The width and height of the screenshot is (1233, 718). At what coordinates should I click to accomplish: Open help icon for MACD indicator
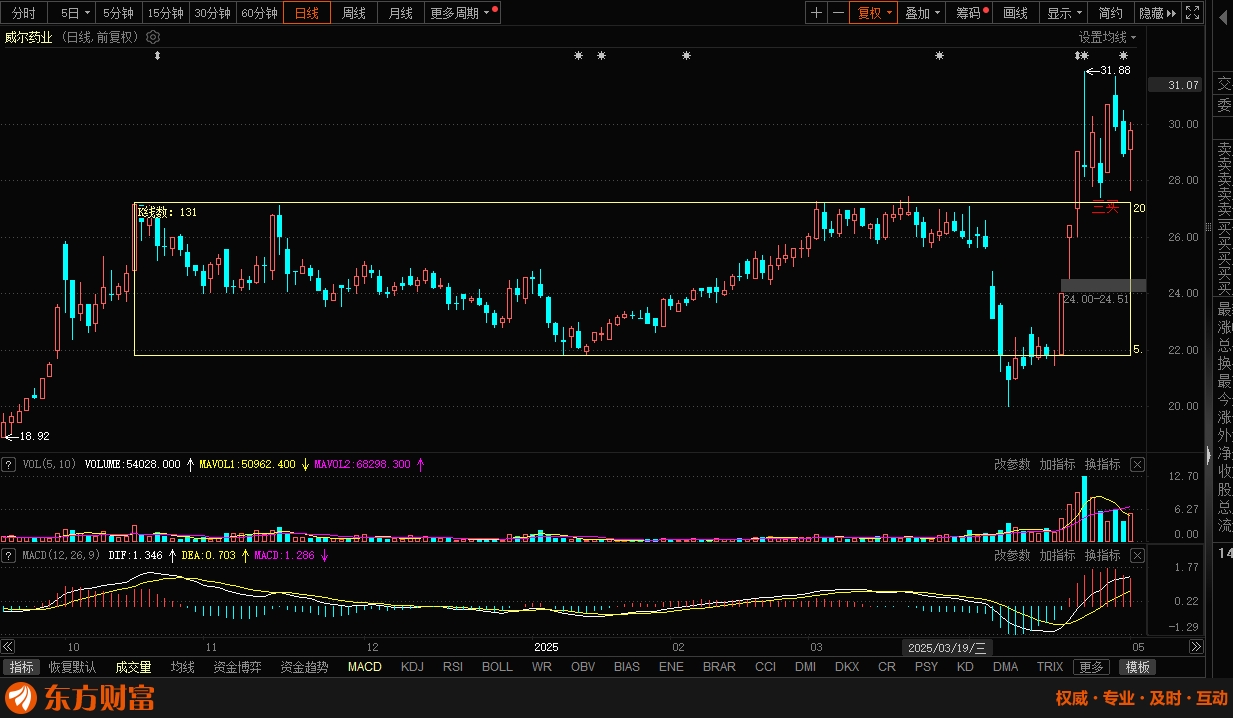point(9,554)
